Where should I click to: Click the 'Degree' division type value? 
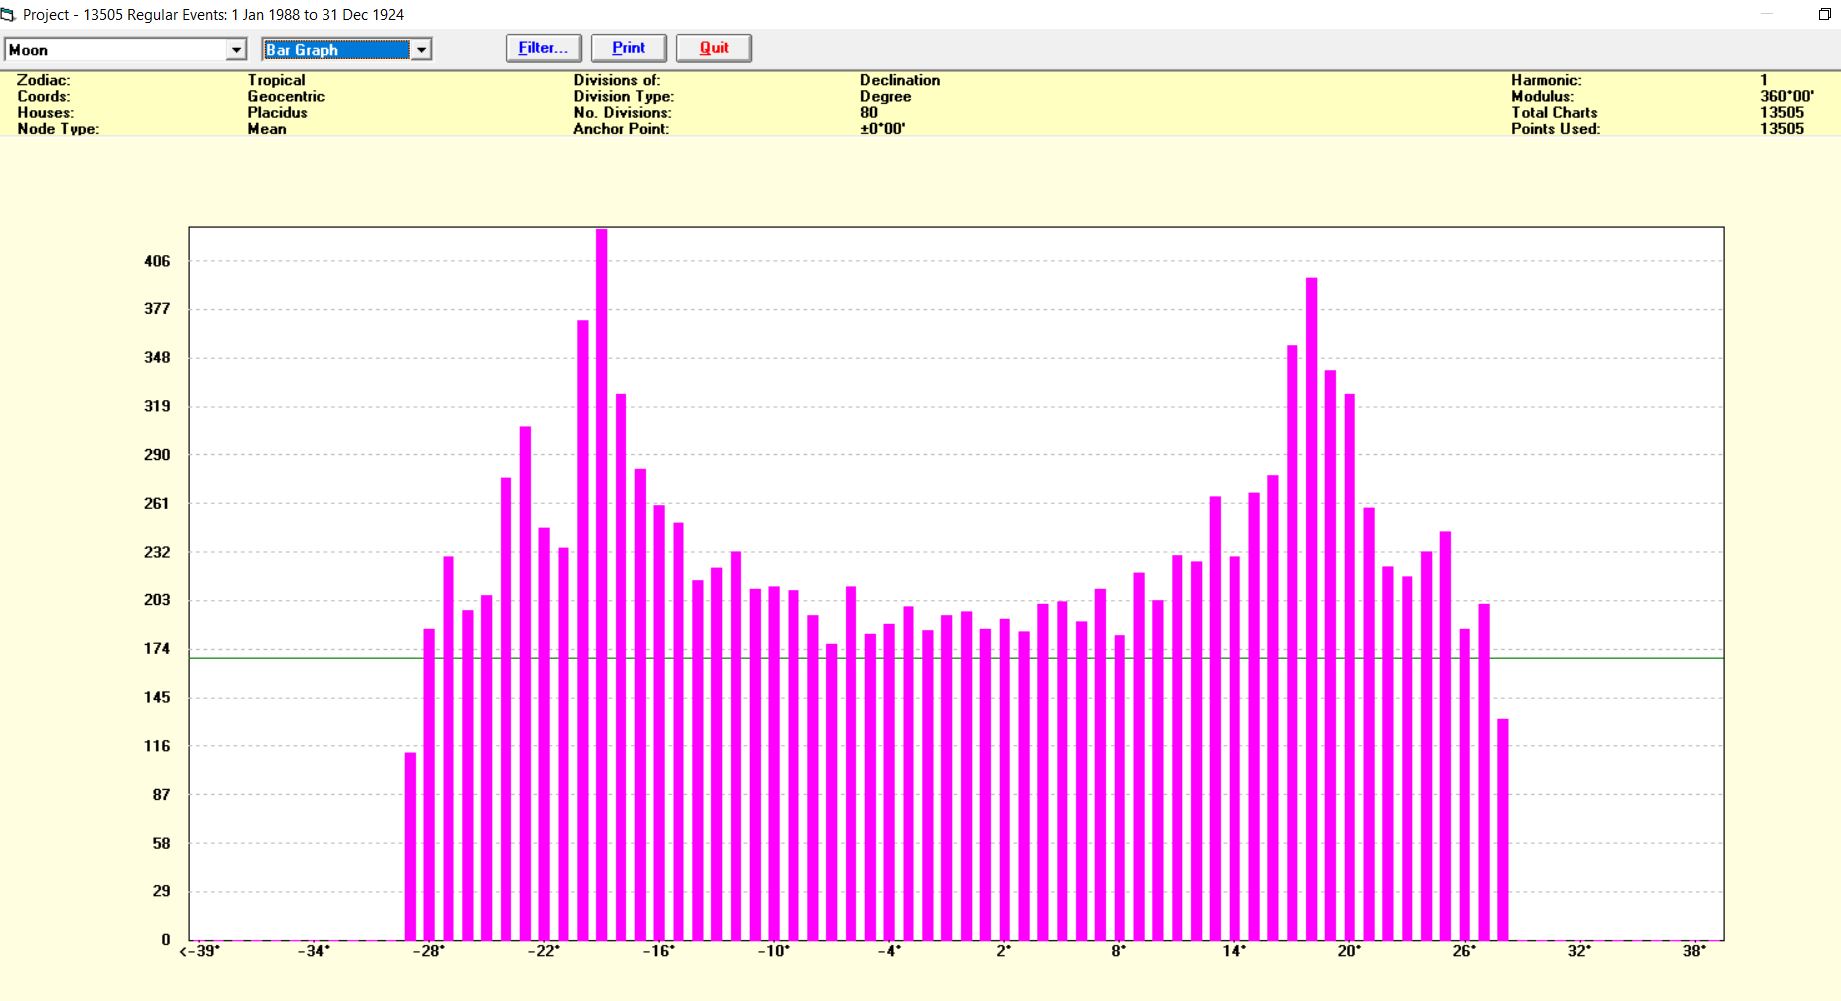coord(885,96)
